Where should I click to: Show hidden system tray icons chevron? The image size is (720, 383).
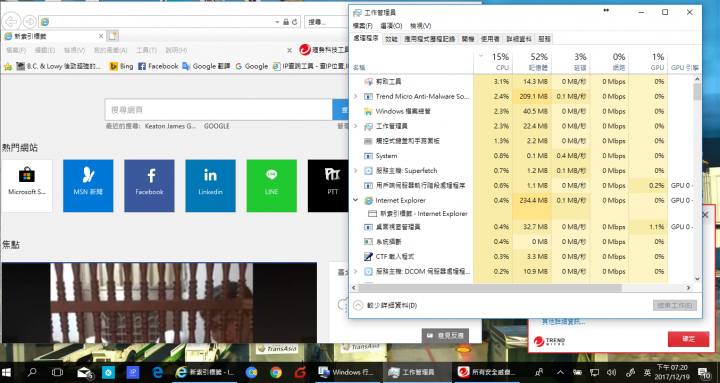560,372
